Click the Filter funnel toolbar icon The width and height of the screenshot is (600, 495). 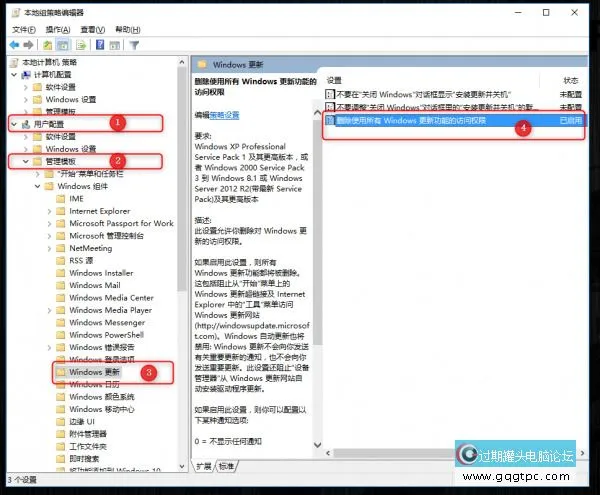(134, 45)
